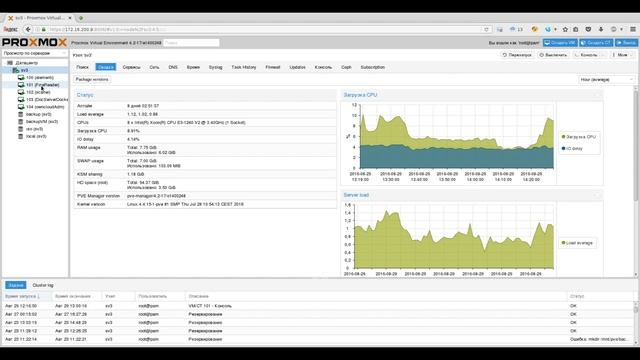Sort tasks by start time column

pyautogui.click(x=27, y=296)
